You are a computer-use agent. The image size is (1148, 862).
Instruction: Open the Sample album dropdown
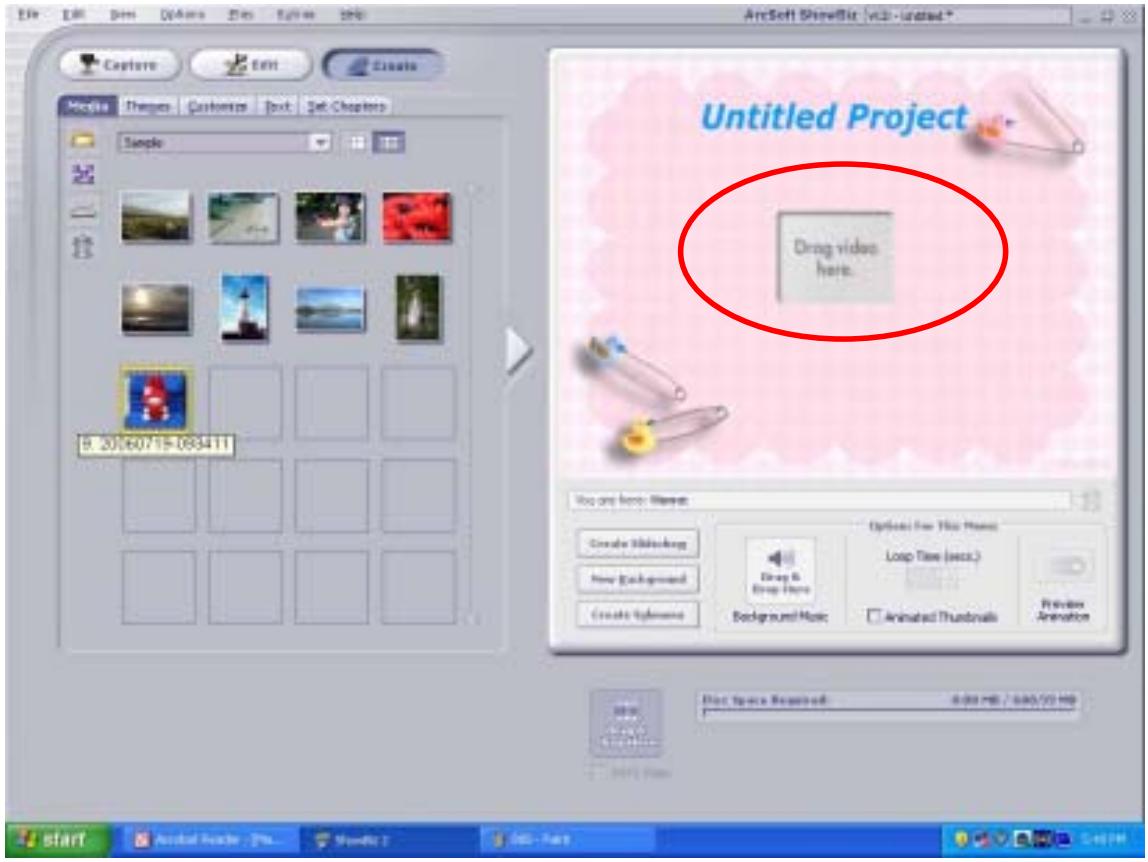click(325, 143)
